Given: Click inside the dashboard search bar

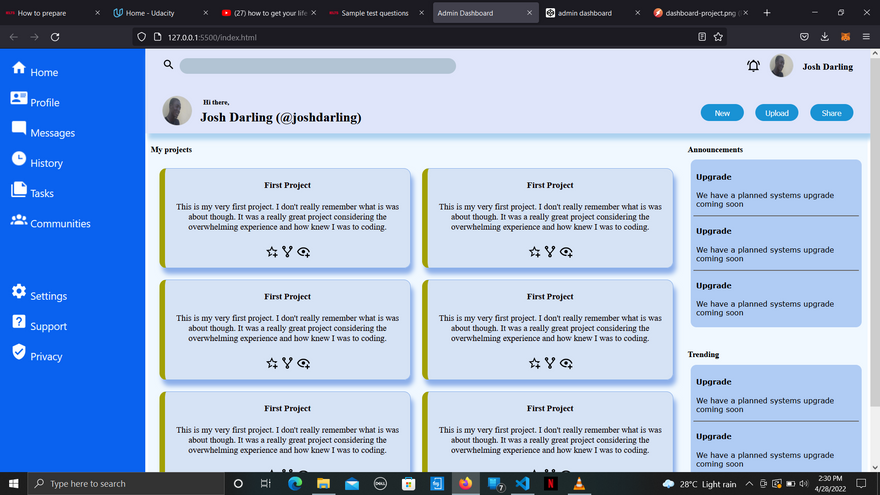Looking at the screenshot, I should [317, 66].
